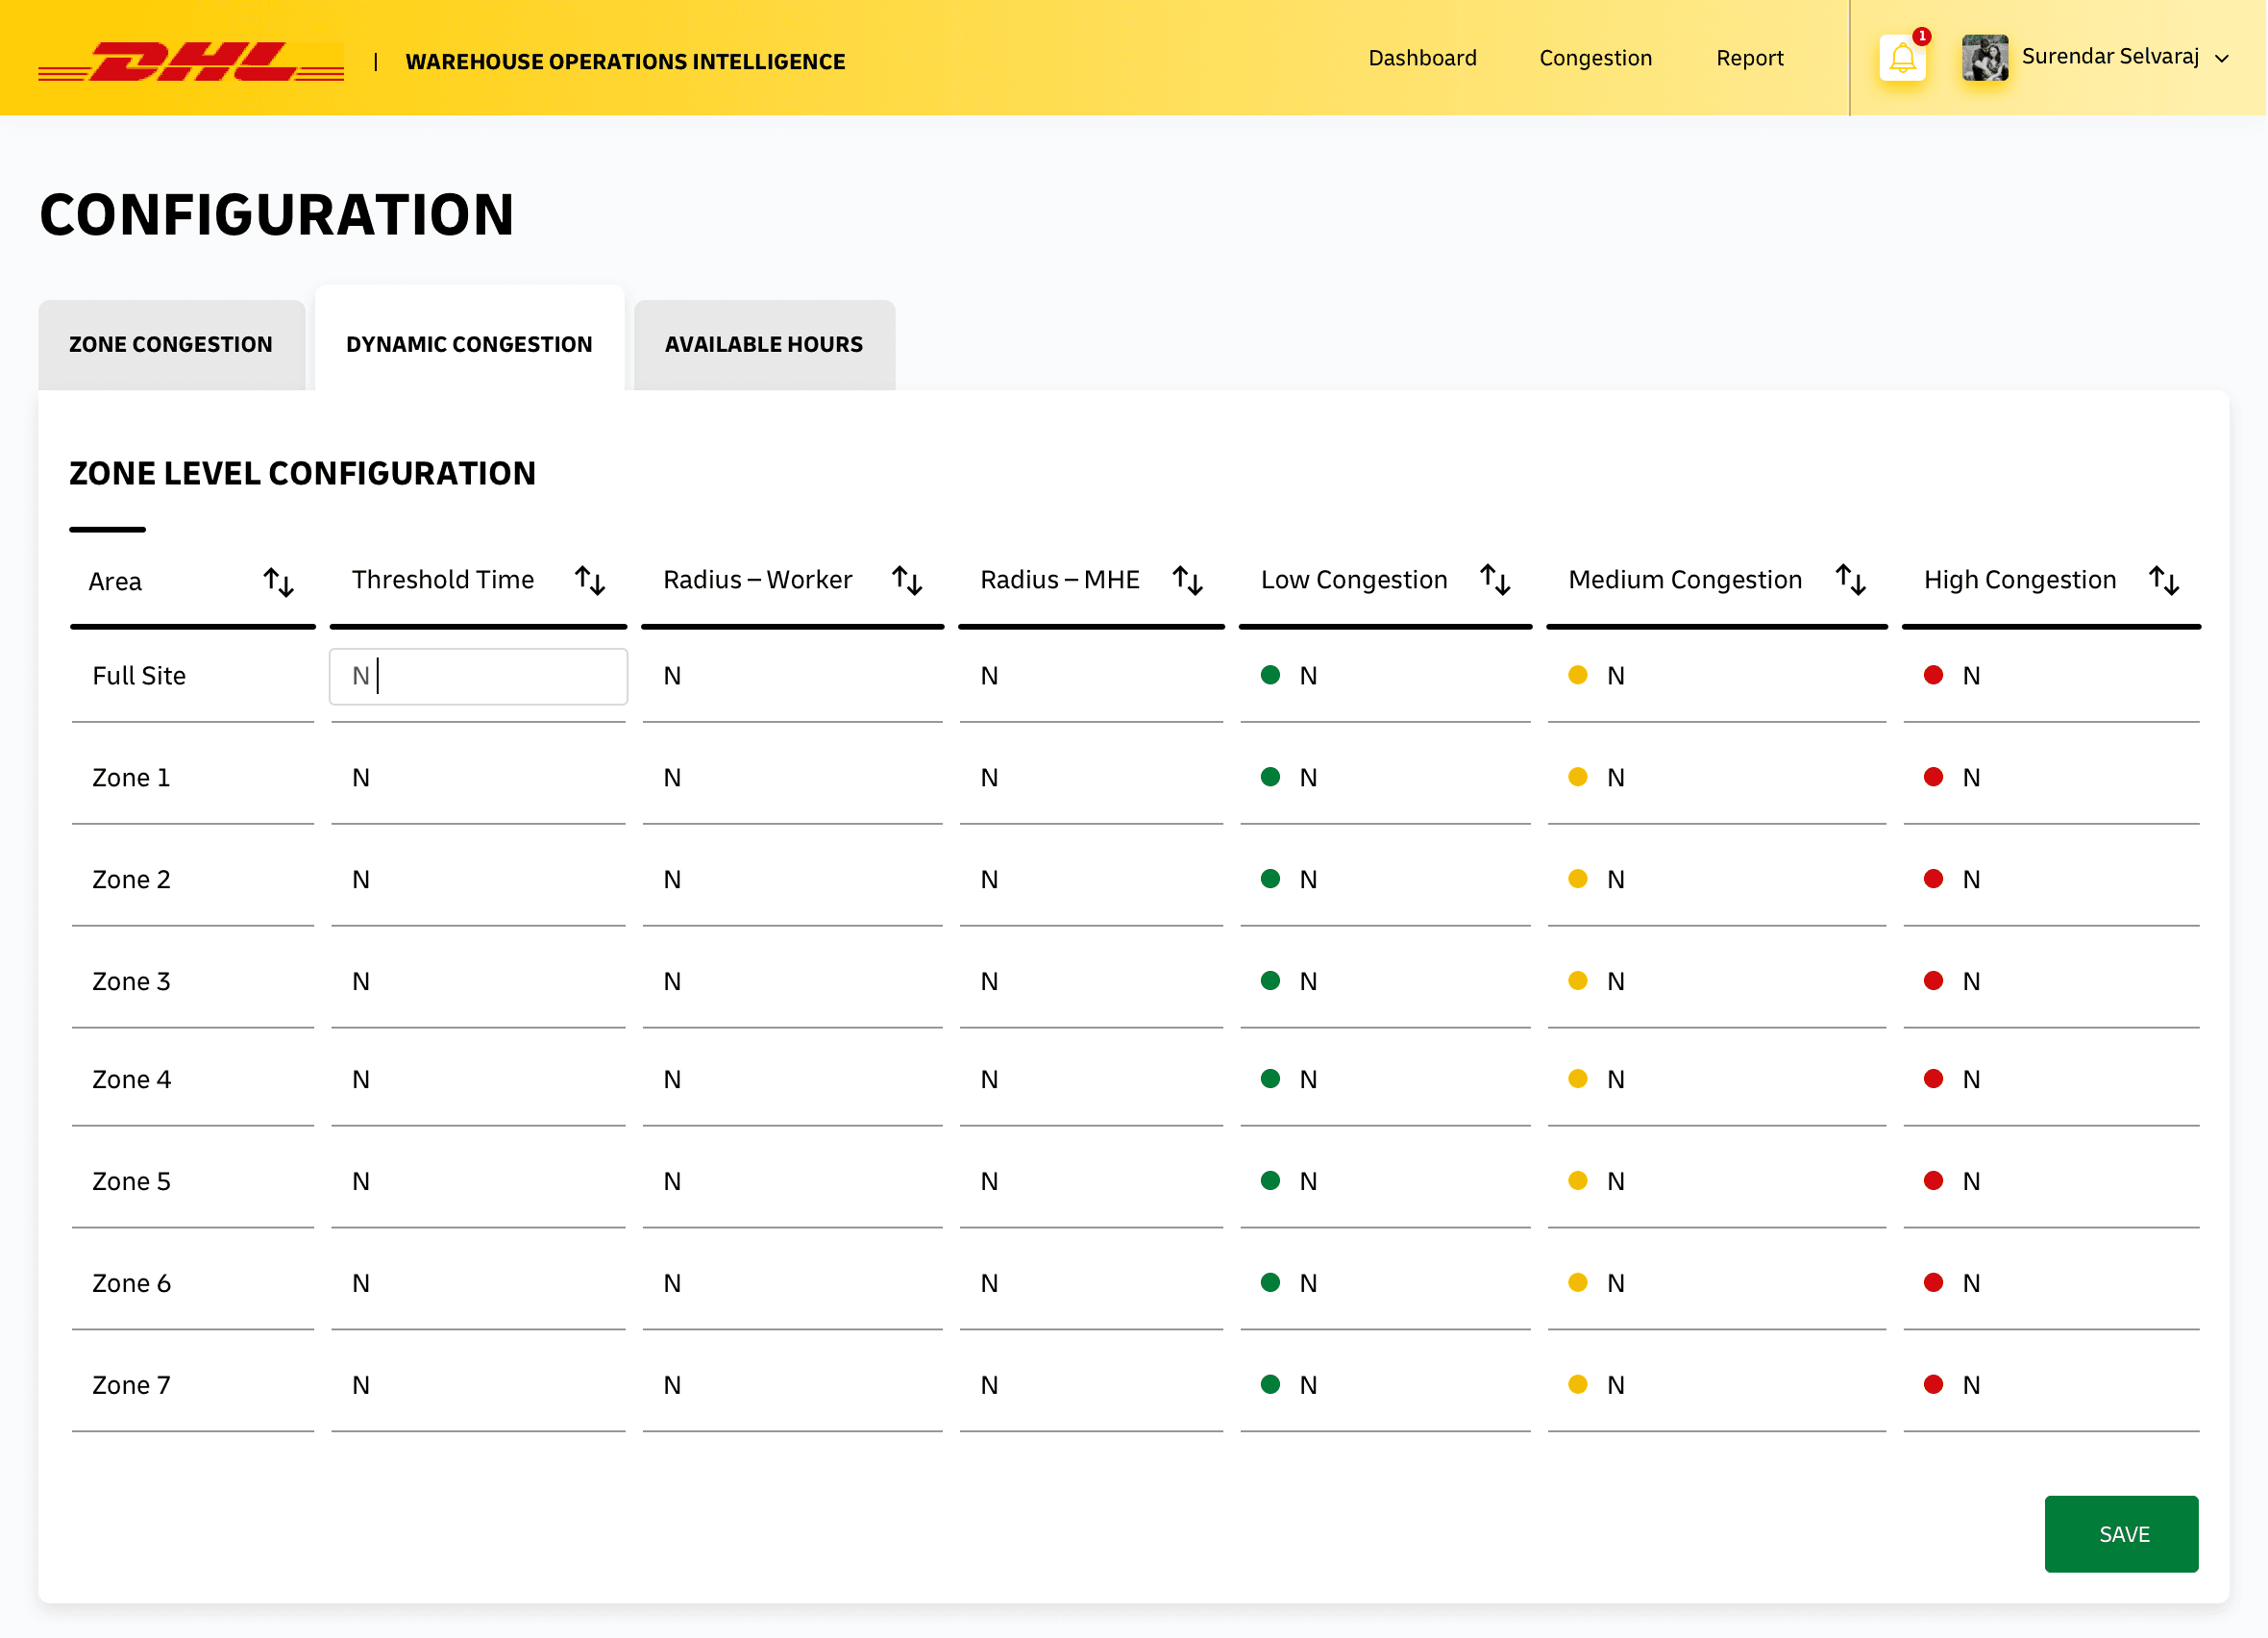The height and width of the screenshot is (1638, 2268).
Task: Open the Report menu
Action: (x=1750, y=58)
